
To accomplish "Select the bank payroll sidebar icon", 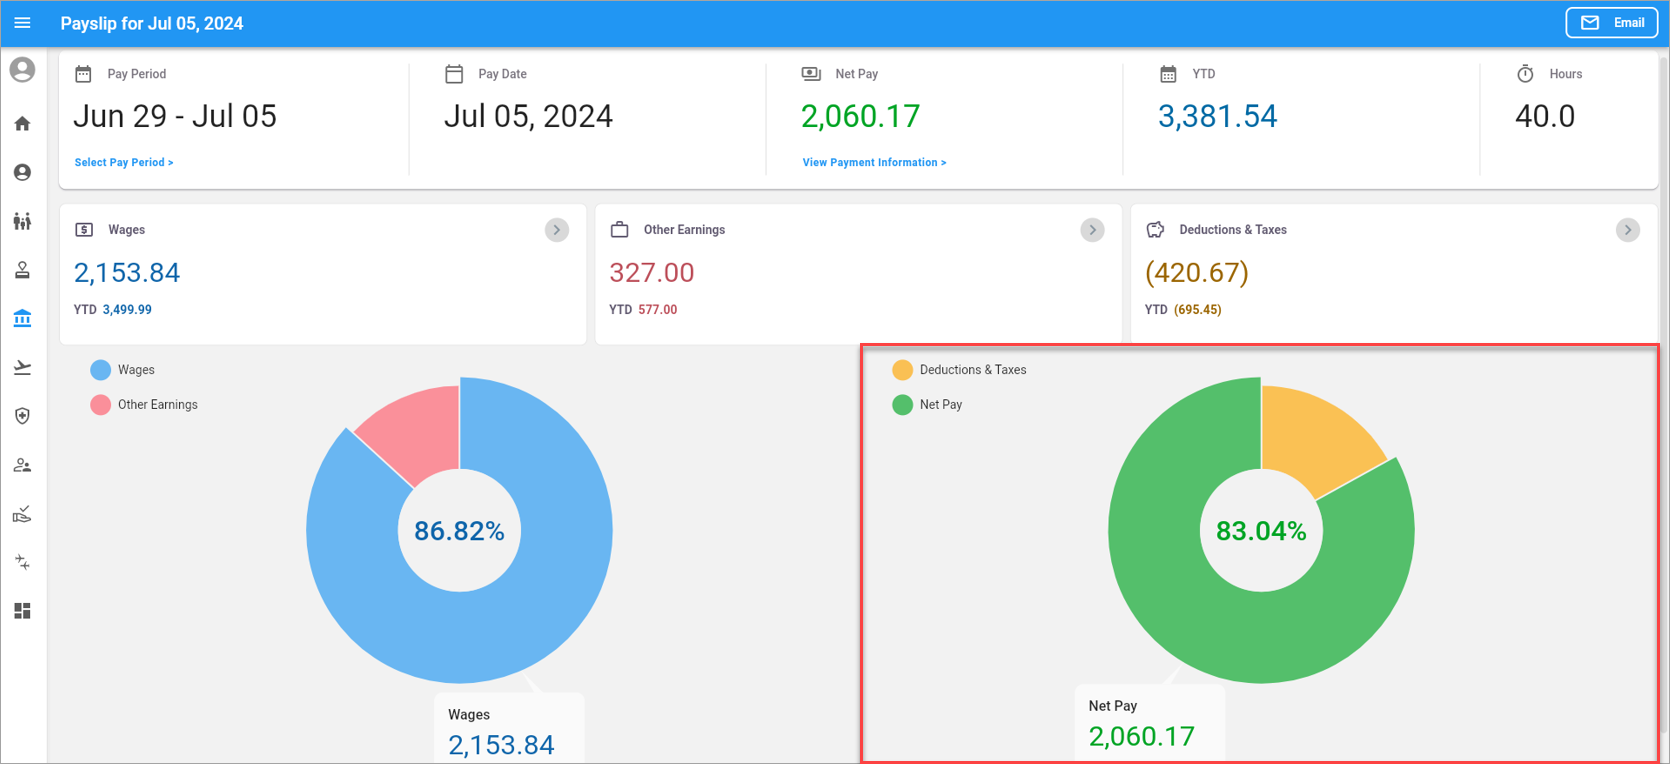I will click(22, 319).
